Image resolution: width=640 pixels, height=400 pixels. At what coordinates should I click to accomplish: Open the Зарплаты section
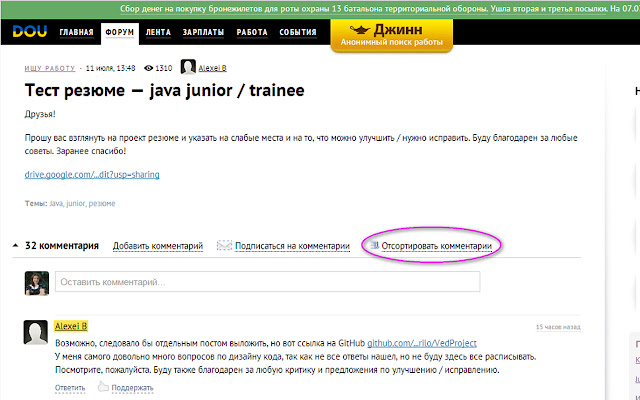tap(203, 32)
